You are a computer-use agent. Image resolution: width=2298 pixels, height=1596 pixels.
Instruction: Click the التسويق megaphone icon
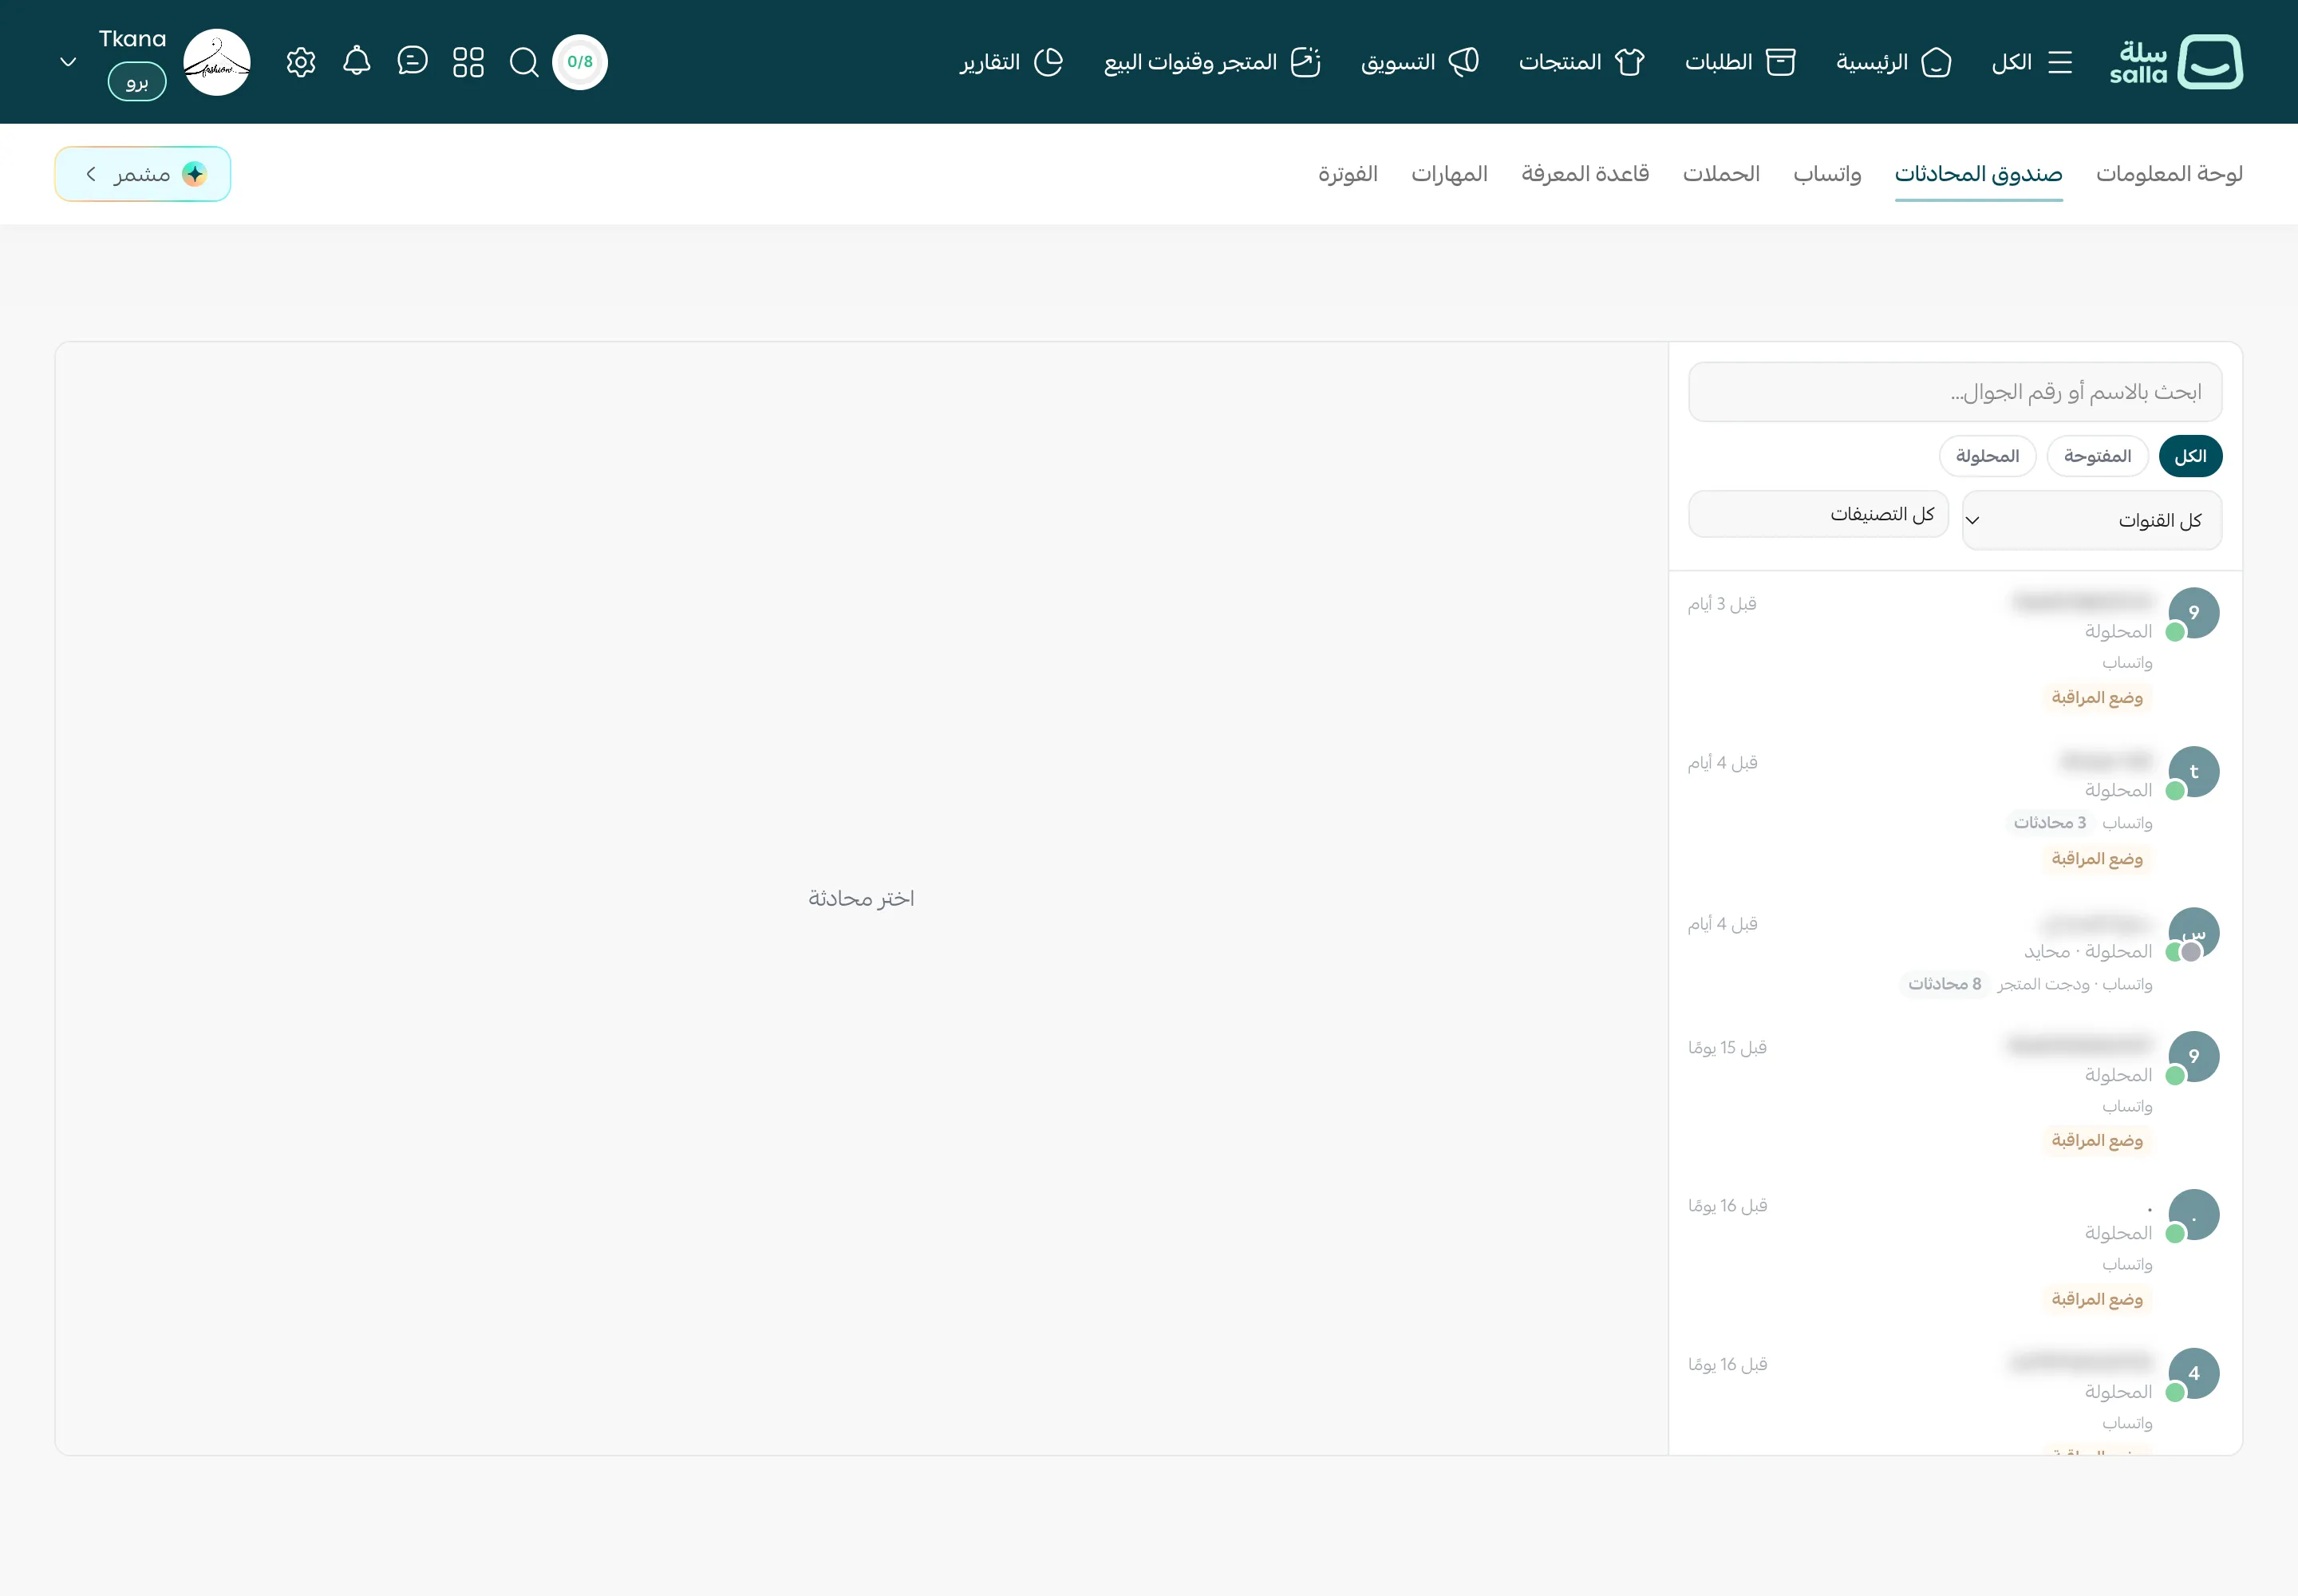(x=1464, y=62)
